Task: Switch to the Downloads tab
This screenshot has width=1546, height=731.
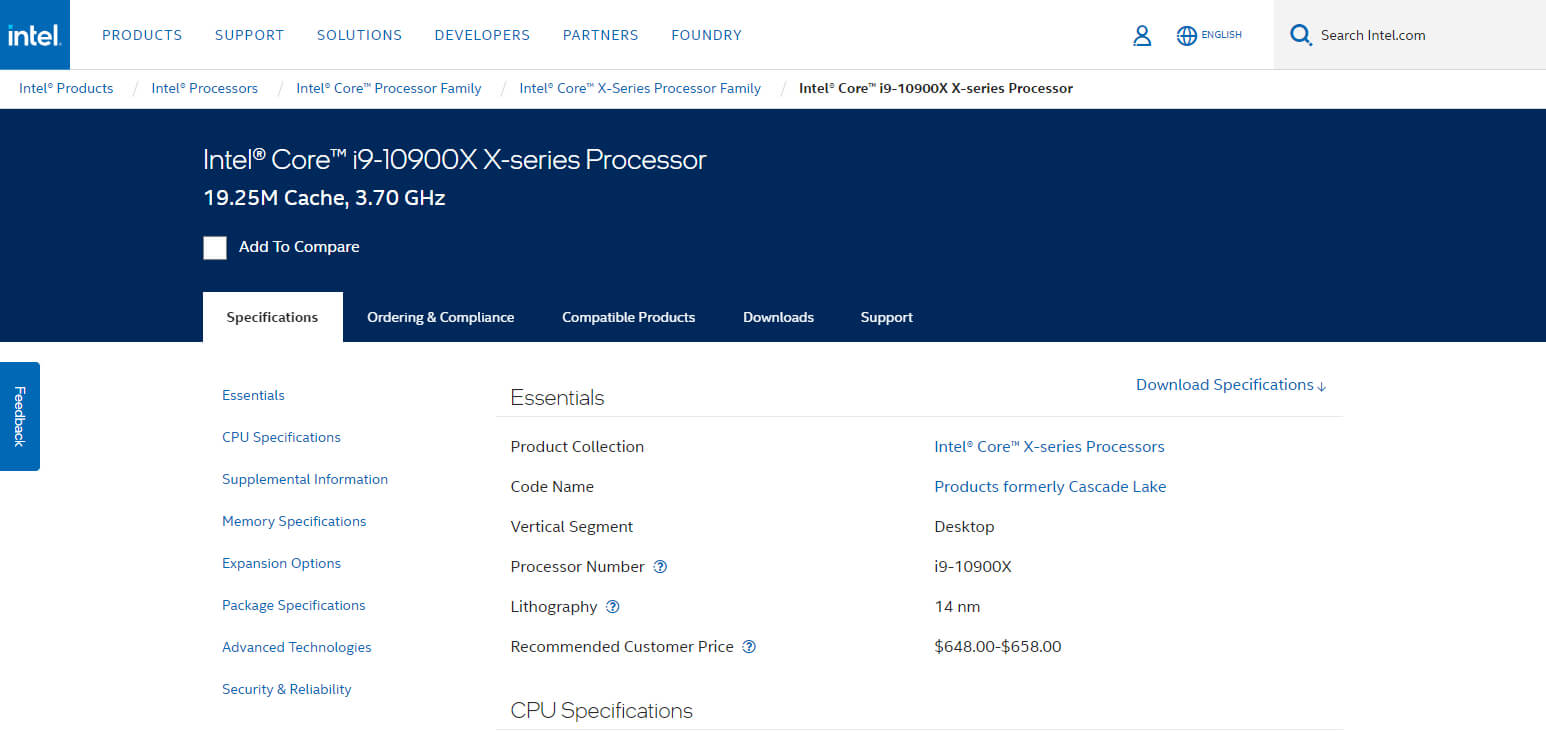Action: (778, 317)
